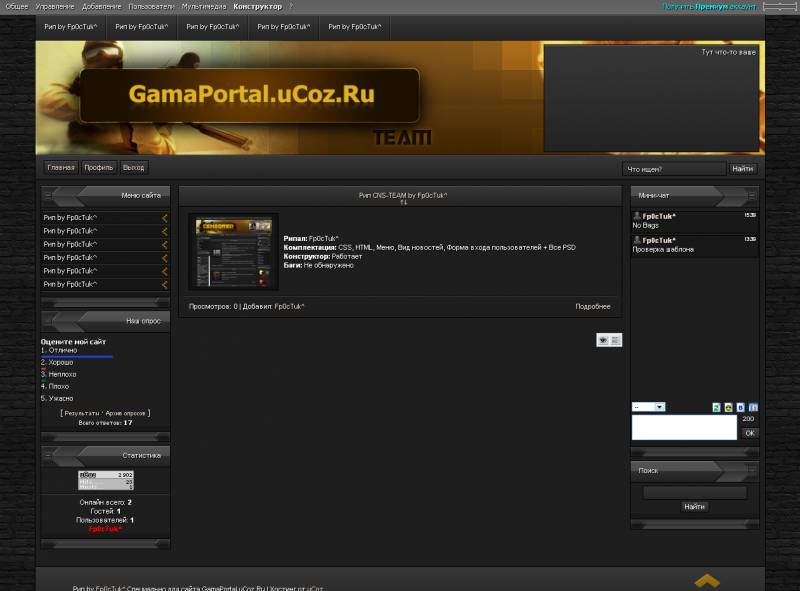Click Найти in the Поиск block
Image resolution: width=800 pixels, height=591 pixels.
pyautogui.click(x=694, y=507)
